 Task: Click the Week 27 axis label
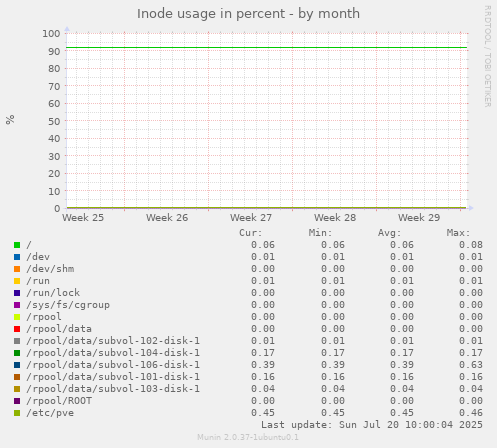click(x=251, y=218)
